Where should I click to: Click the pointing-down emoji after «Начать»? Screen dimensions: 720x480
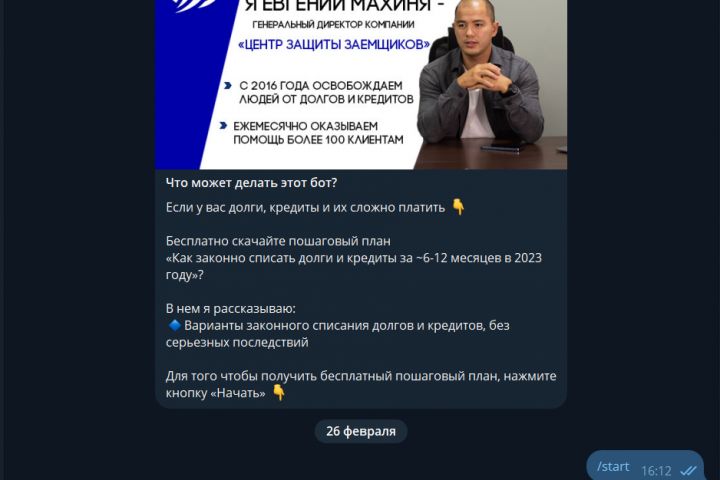click(279, 393)
